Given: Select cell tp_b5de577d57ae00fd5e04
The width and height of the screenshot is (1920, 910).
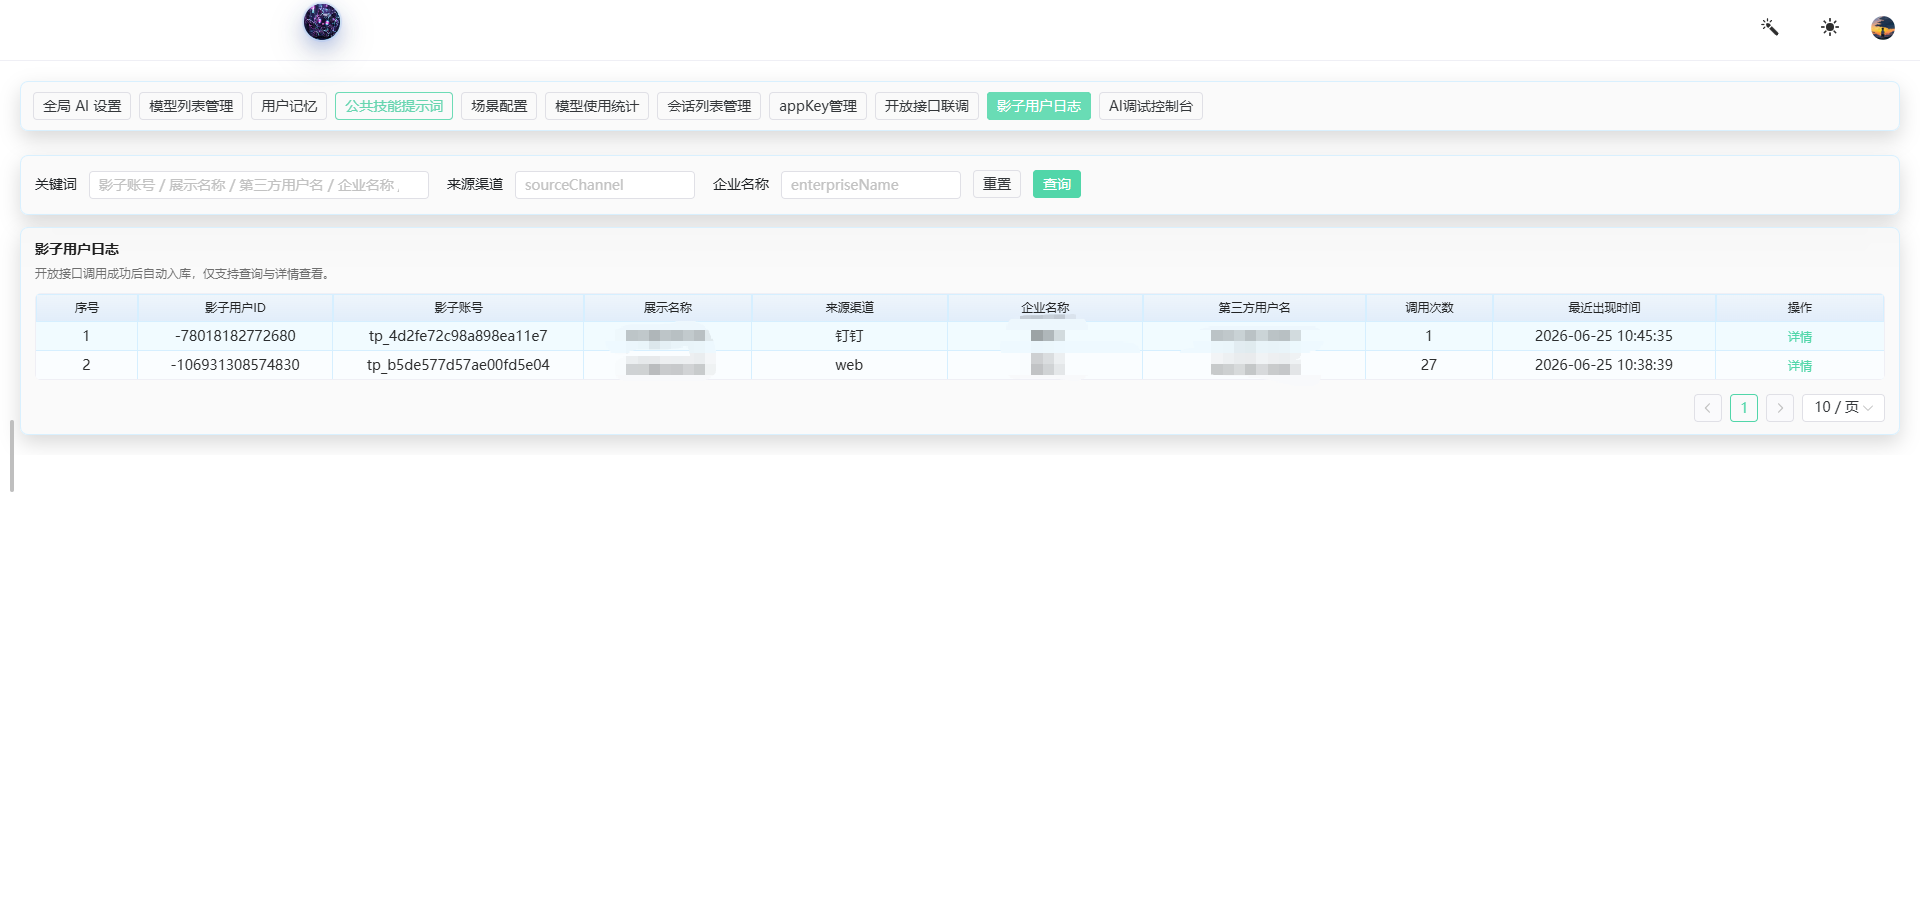Looking at the screenshot, I should point(458,365).
